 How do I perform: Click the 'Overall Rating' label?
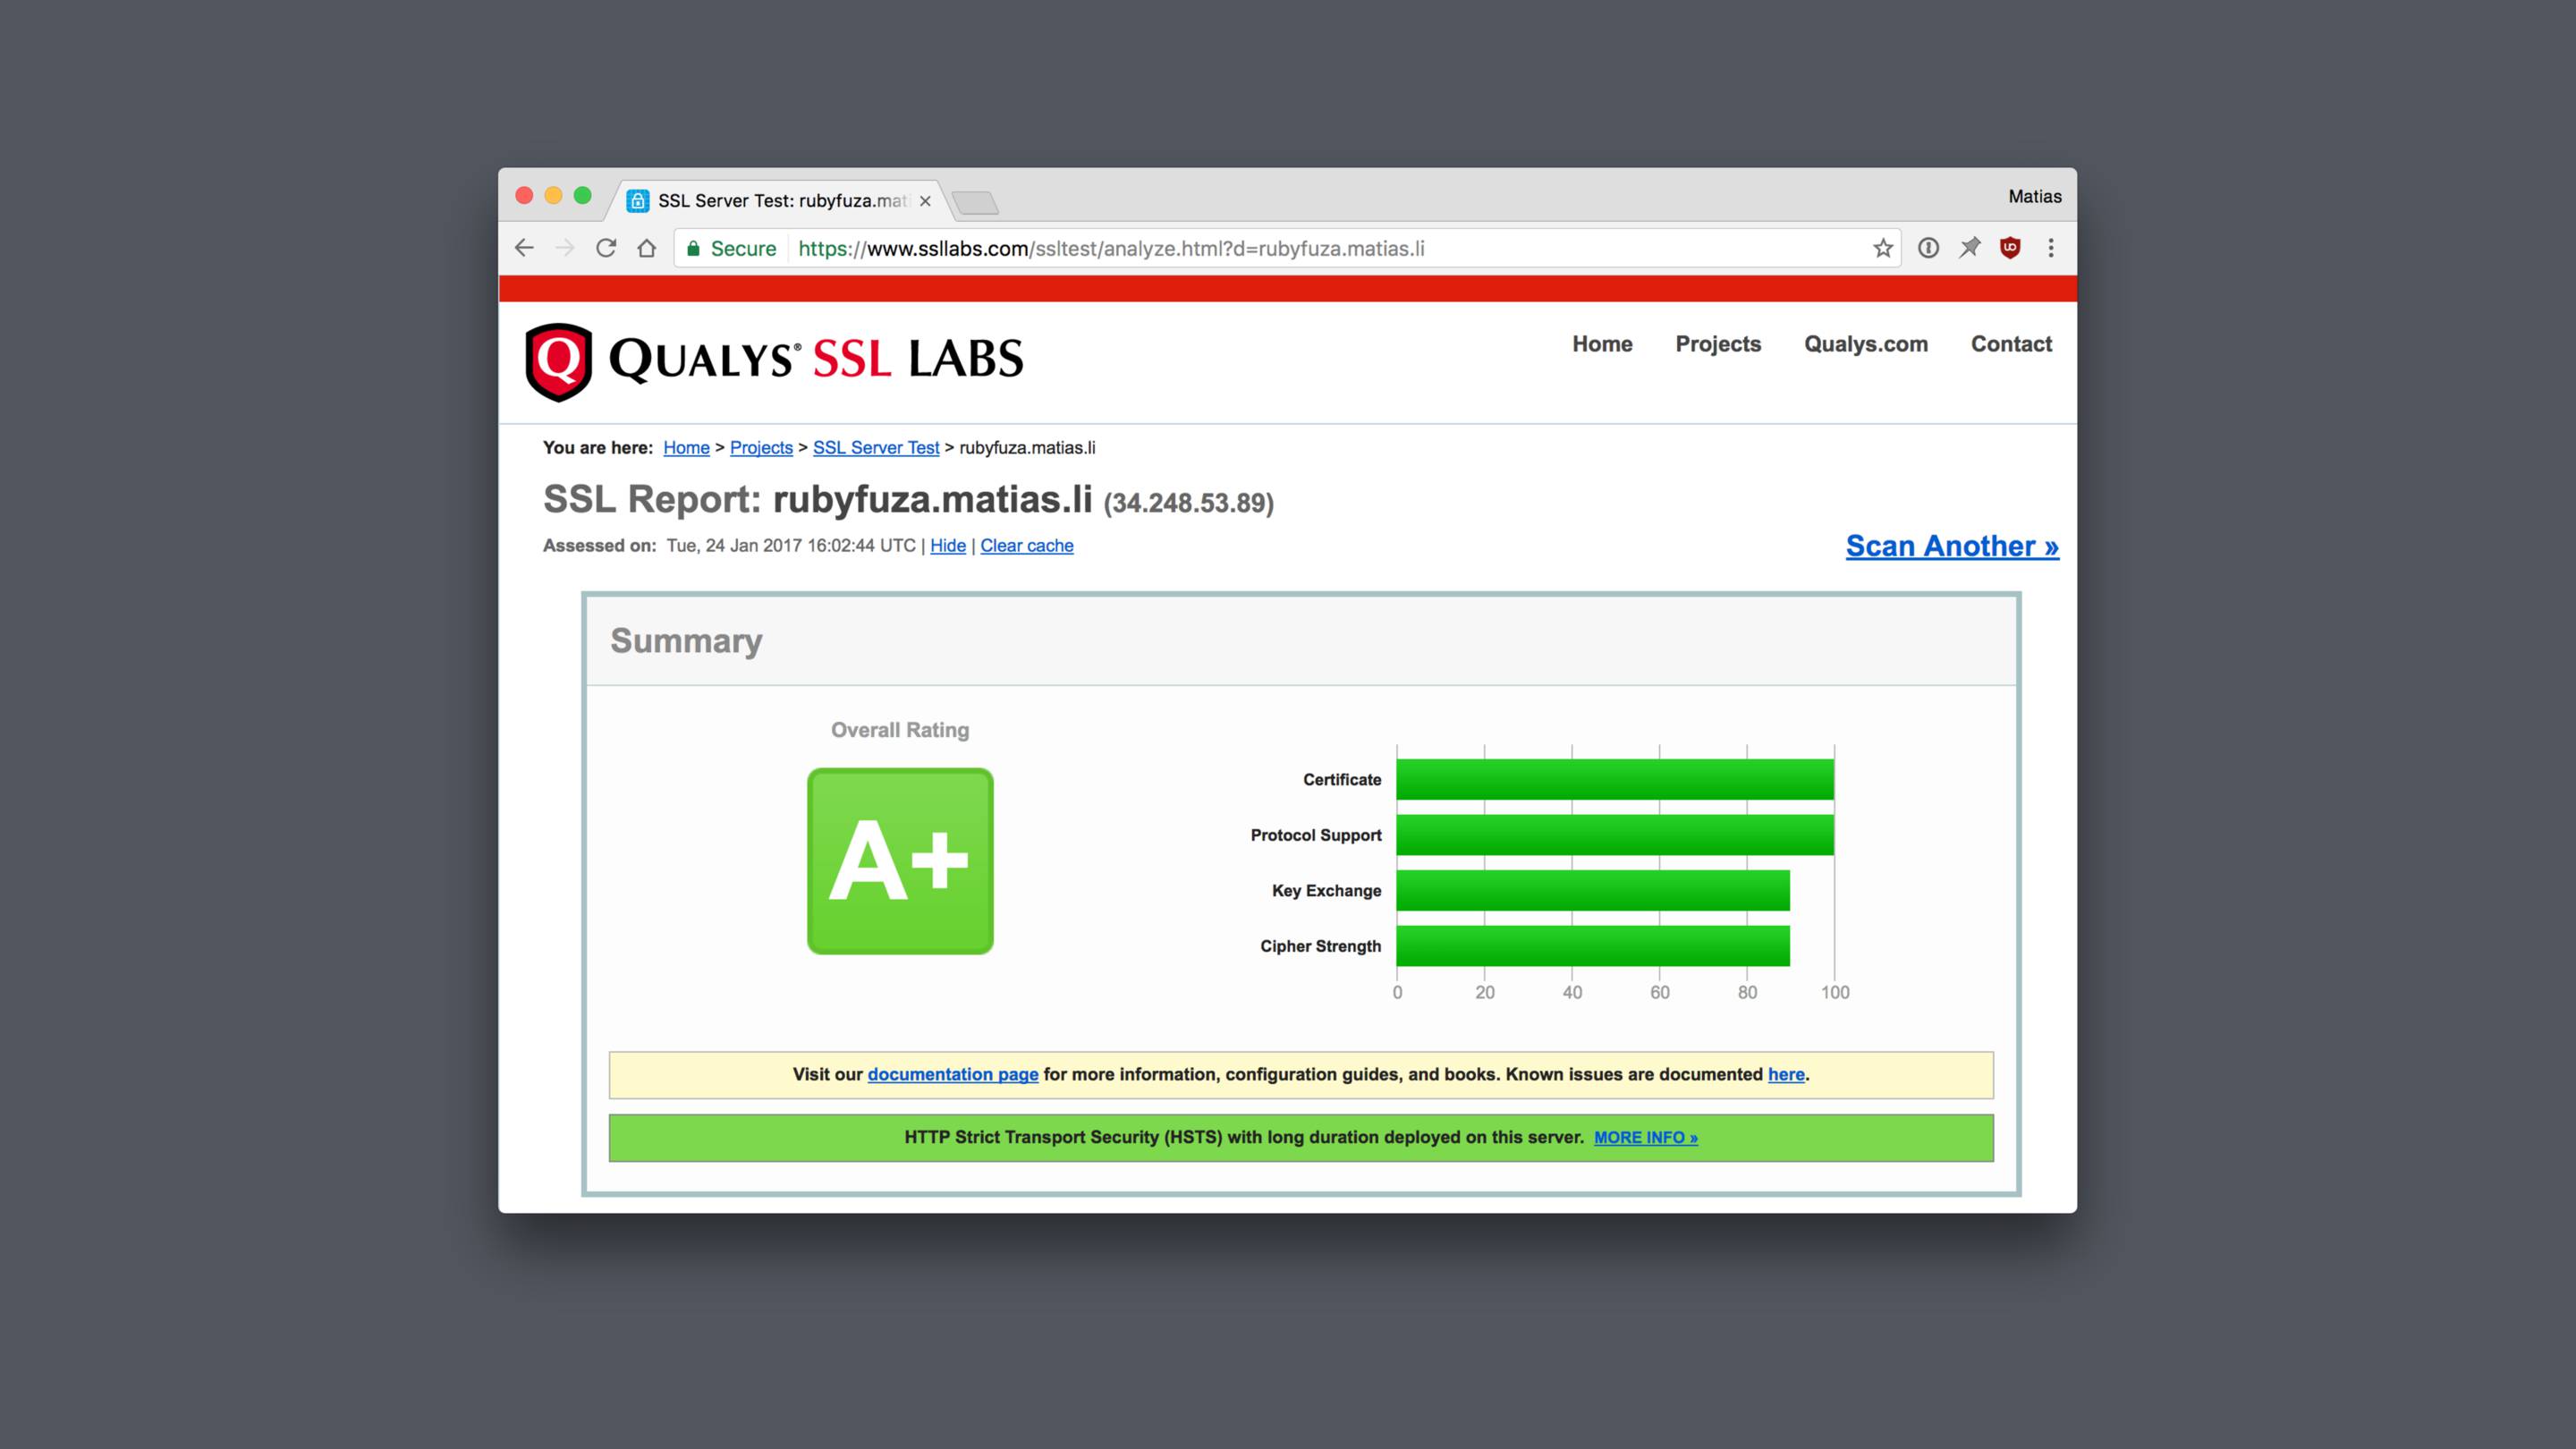[900, 730]
